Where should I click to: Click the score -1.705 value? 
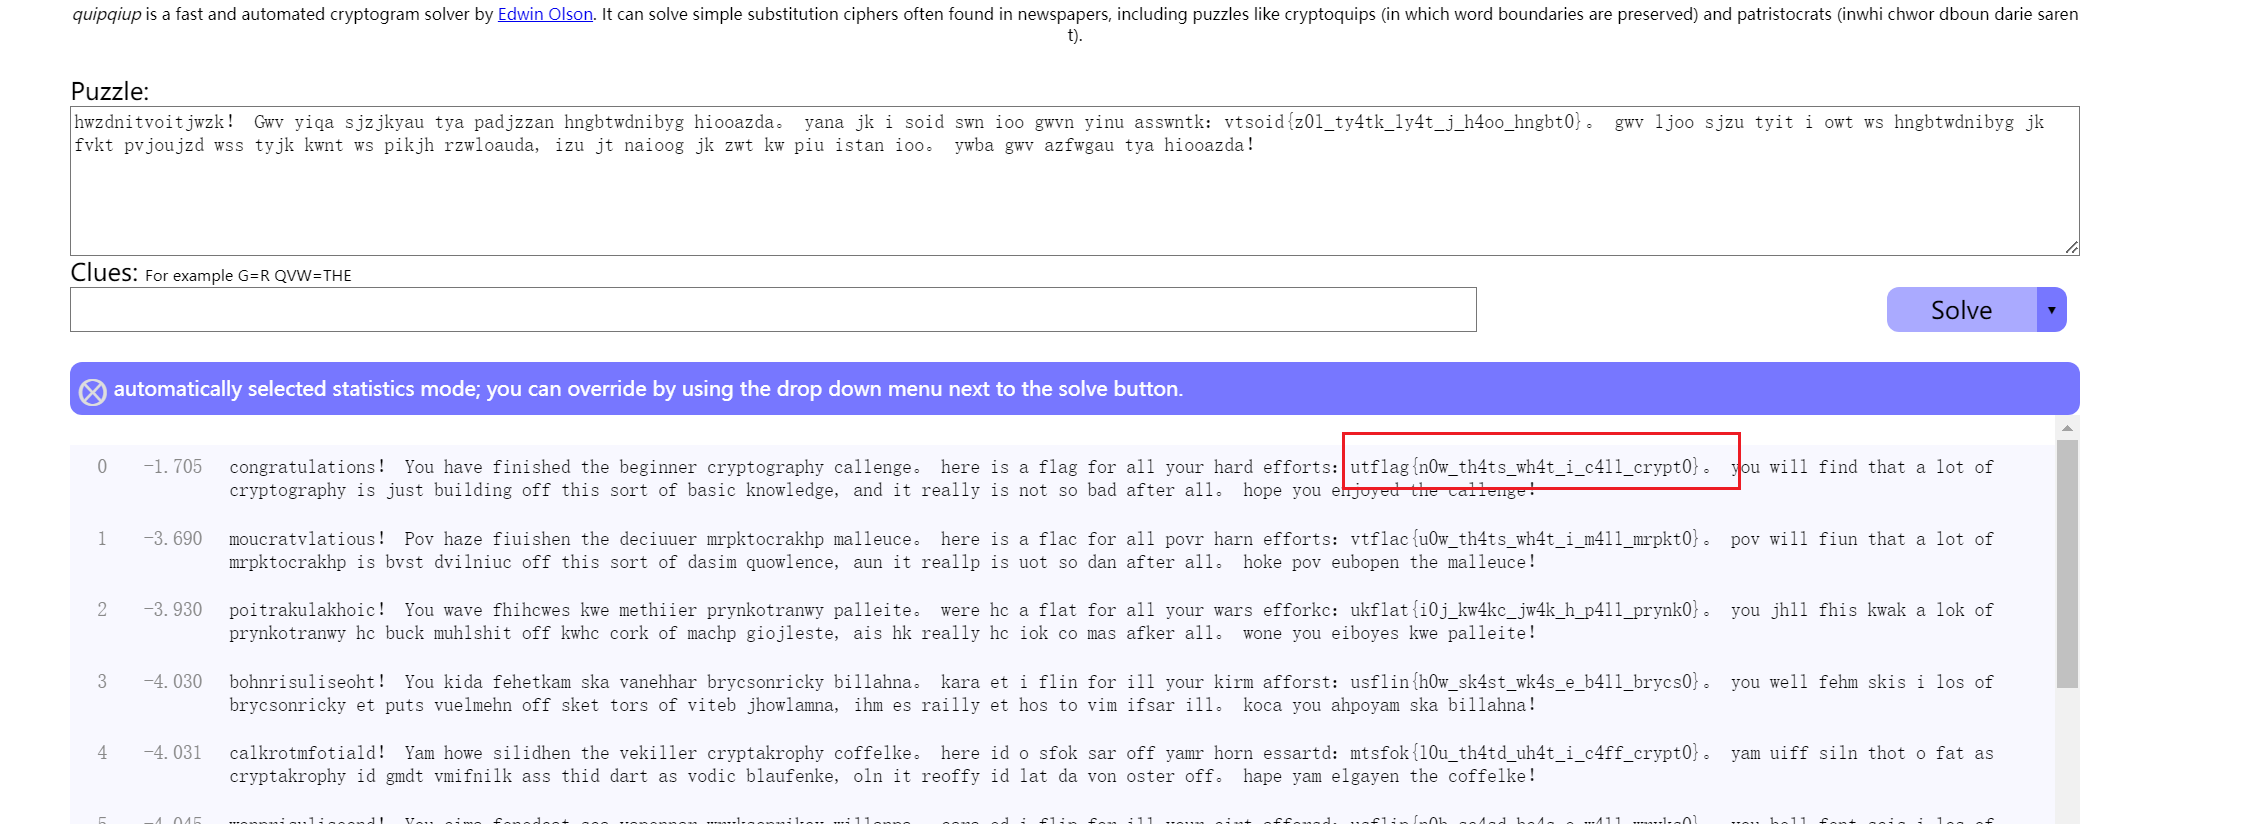pos(172,467)
